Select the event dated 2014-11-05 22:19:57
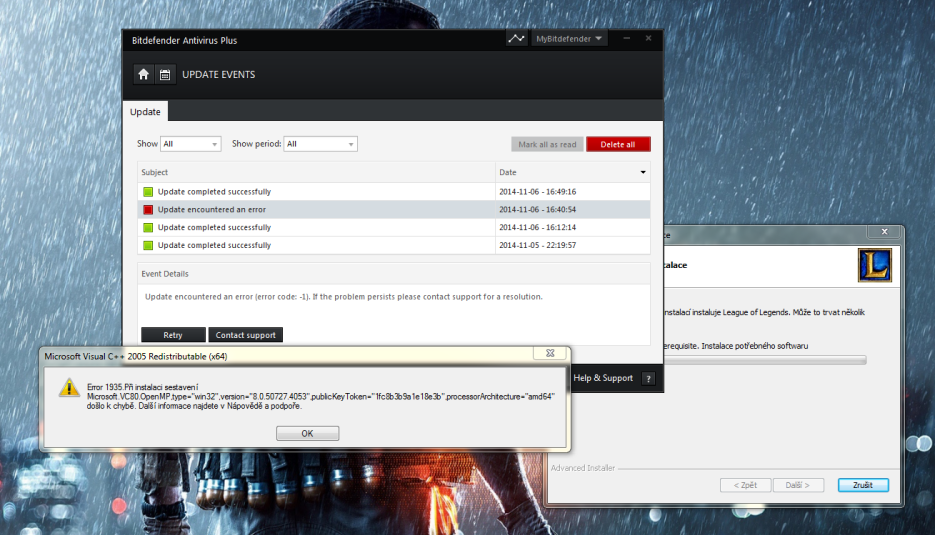 [x=394, y=245]
